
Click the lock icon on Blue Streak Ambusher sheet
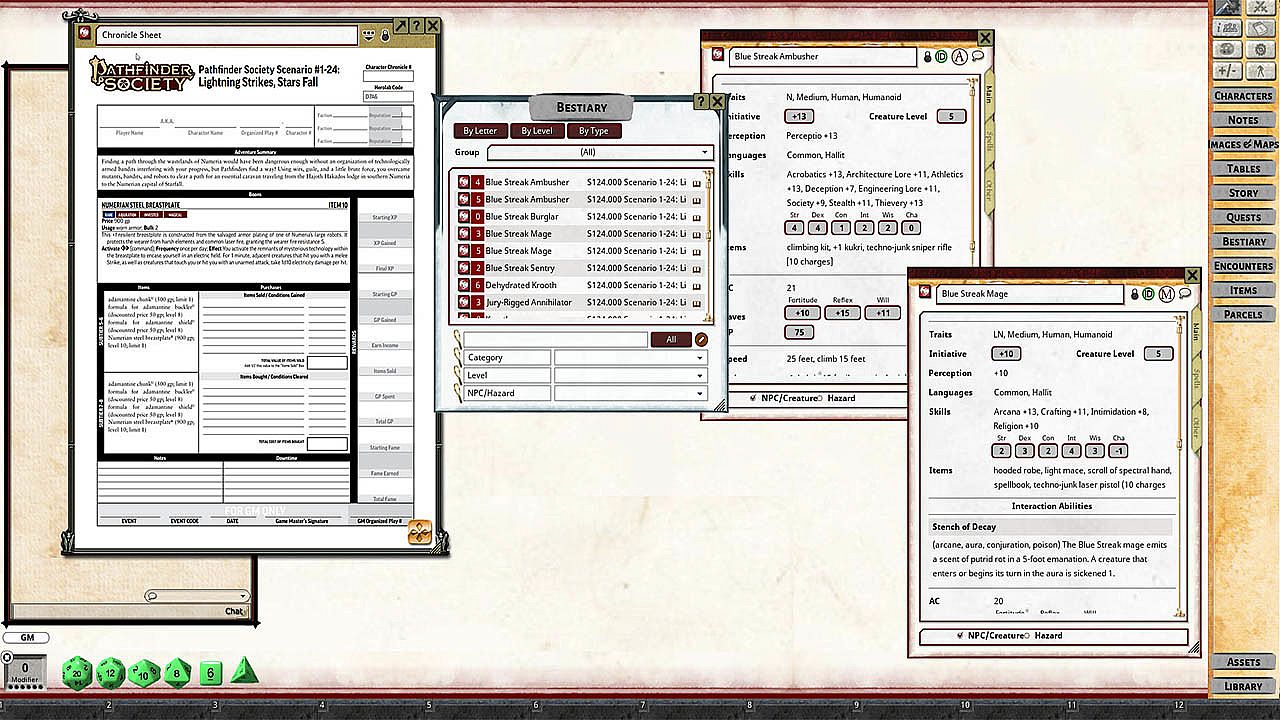click(x=926, y=57)
